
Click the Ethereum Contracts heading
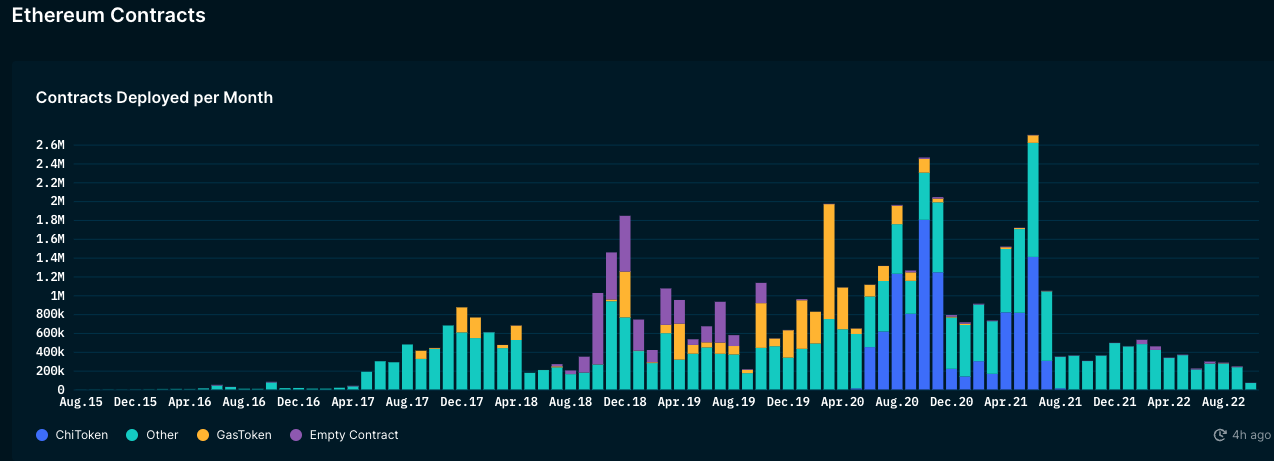tap(108, 15)
